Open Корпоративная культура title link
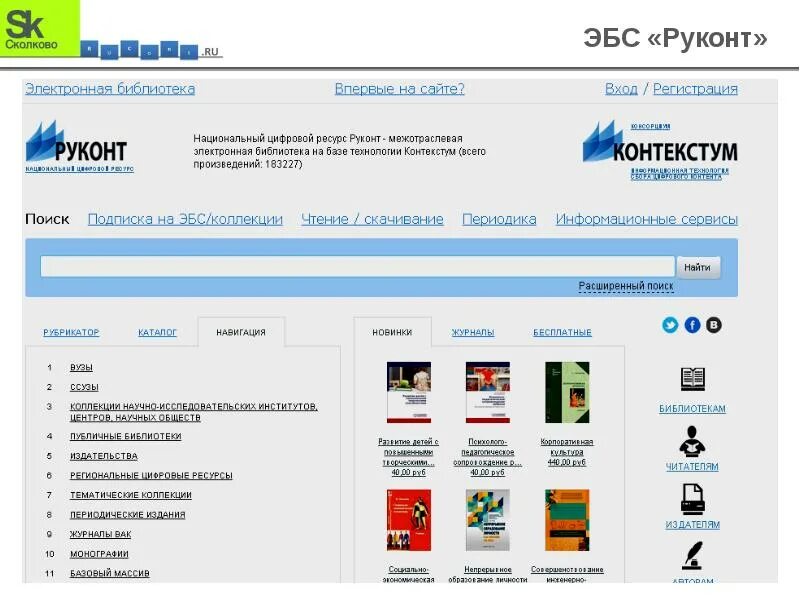Viewport: 800px width, 600px height. 567,447
